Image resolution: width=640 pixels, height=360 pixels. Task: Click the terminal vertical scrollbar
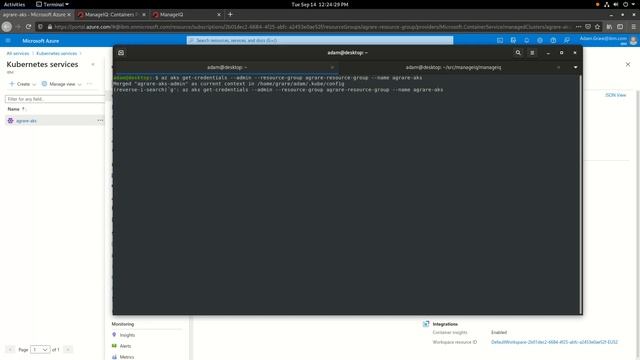[x=580, y=194]
